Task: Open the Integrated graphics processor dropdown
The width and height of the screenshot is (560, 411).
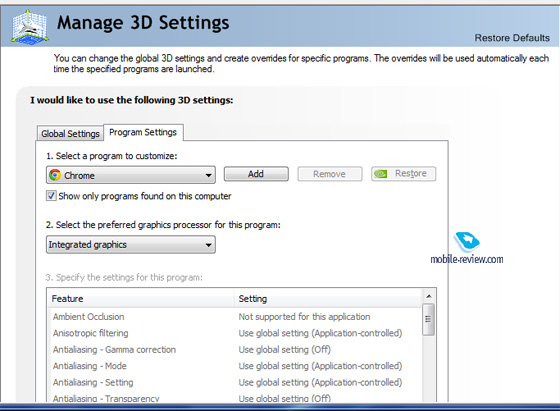Action: coord(131,245)
